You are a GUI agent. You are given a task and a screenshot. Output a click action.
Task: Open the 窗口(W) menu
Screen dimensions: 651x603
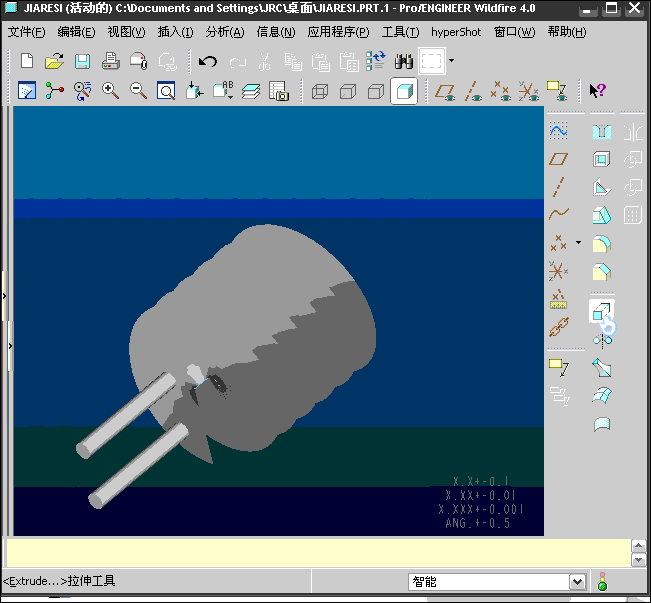tap(514, 32)
